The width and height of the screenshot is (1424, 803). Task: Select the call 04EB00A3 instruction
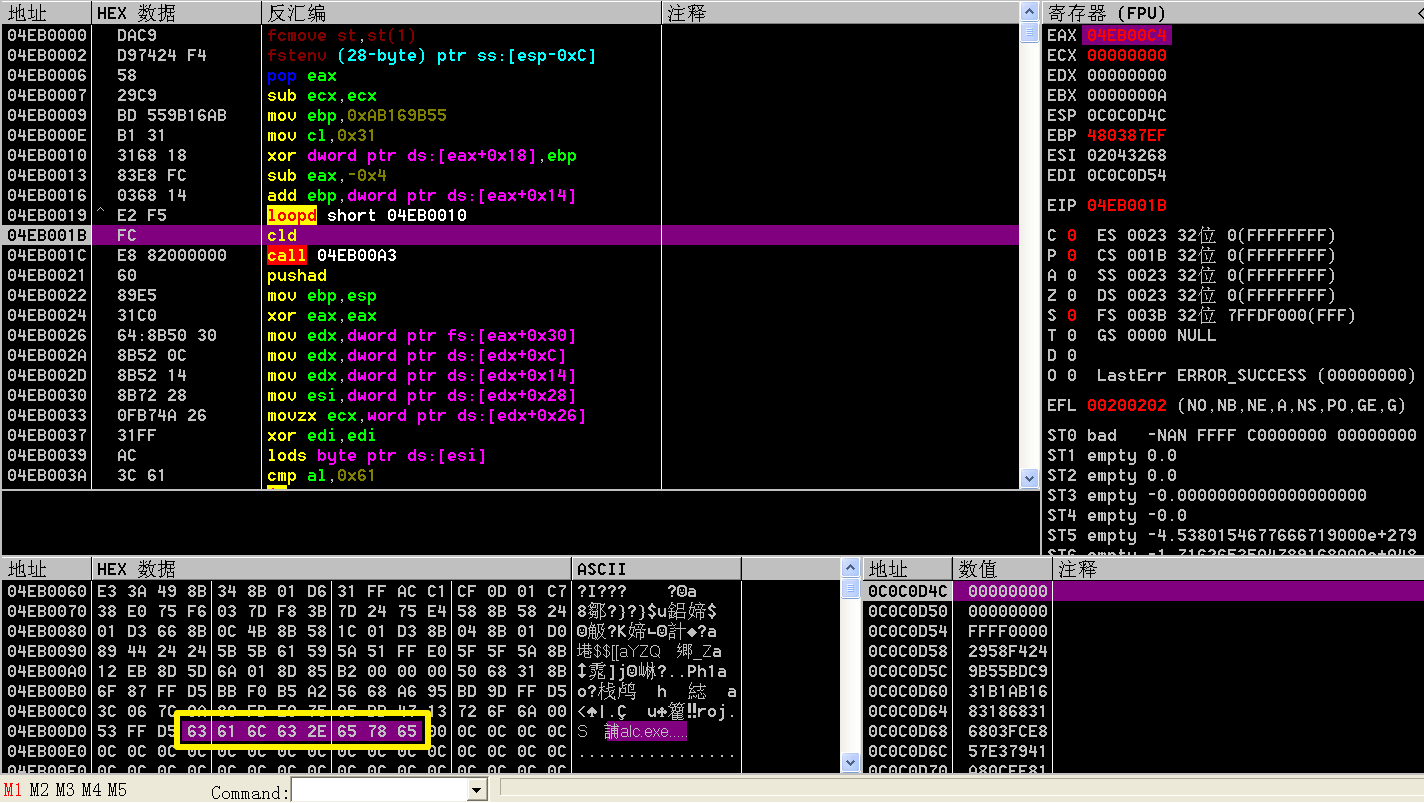click(331, 255)
